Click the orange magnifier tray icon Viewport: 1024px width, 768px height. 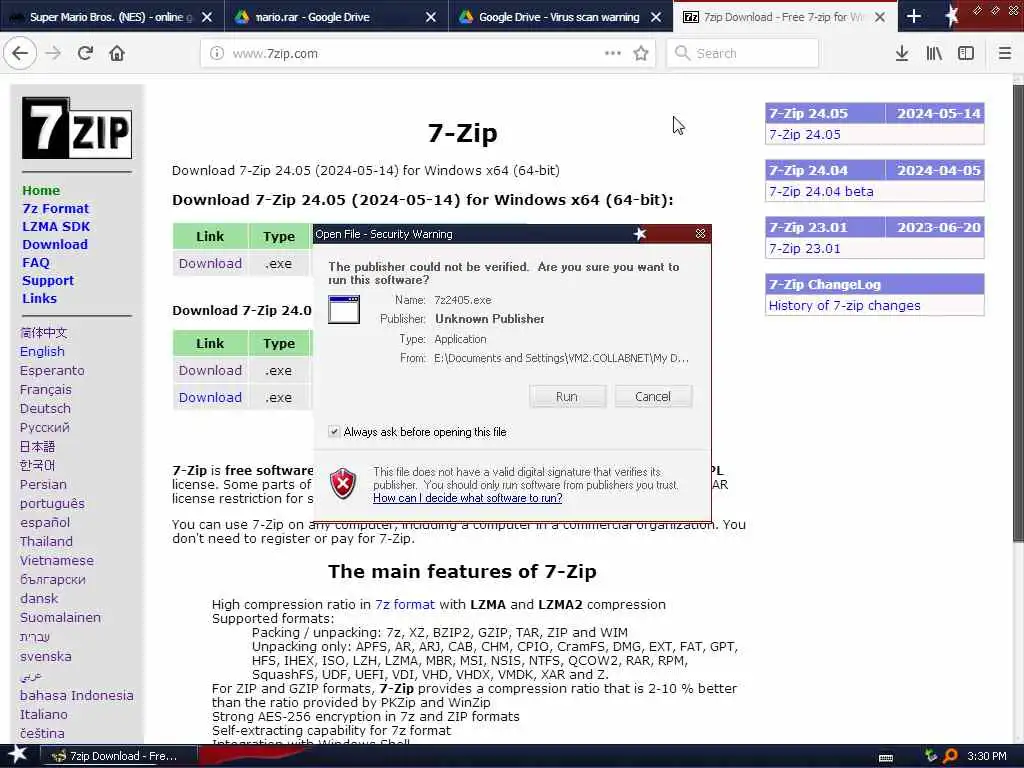pyautogui.click(x=950, y=756)
